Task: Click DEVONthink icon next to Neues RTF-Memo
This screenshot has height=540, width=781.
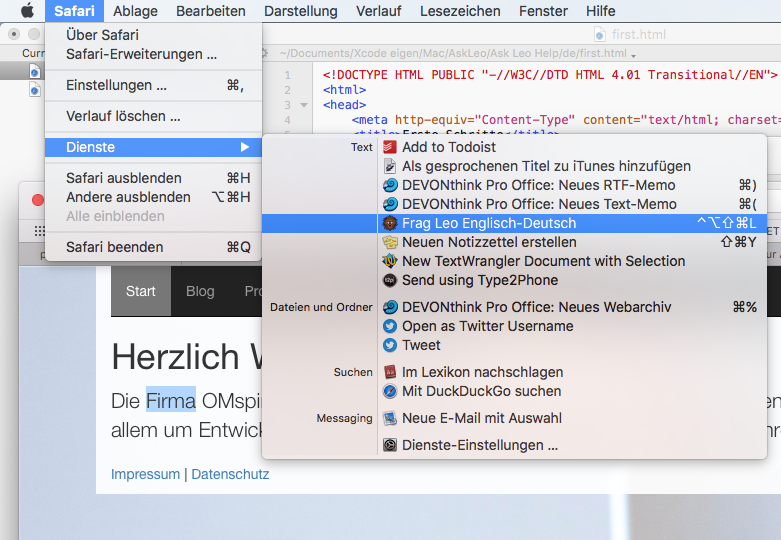Action: coord(390,185)
